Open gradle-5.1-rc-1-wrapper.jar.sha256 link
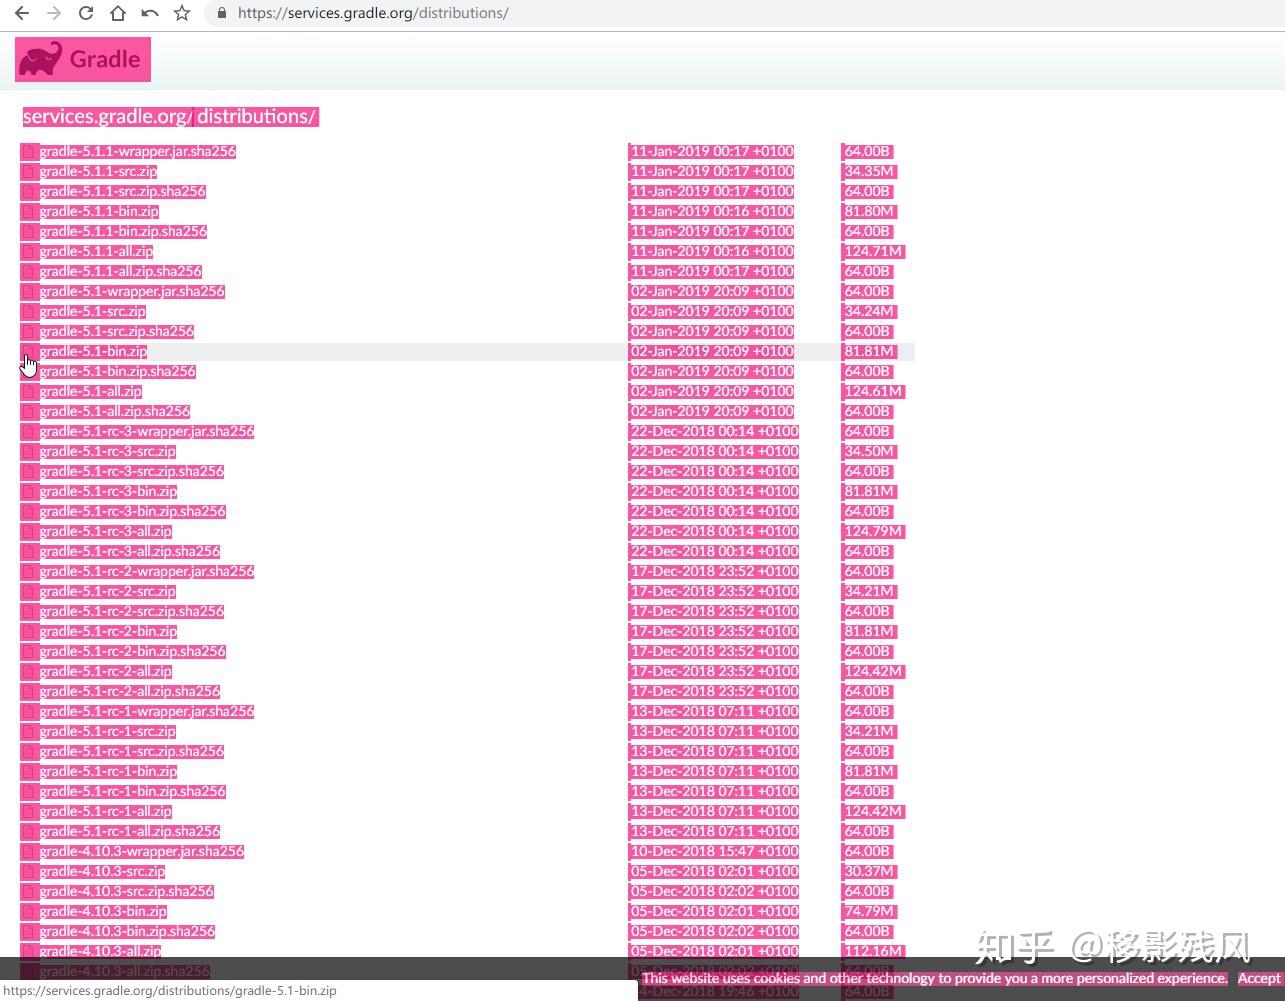The height and width of the screenshot is (1001, 1285). point(147,712)
